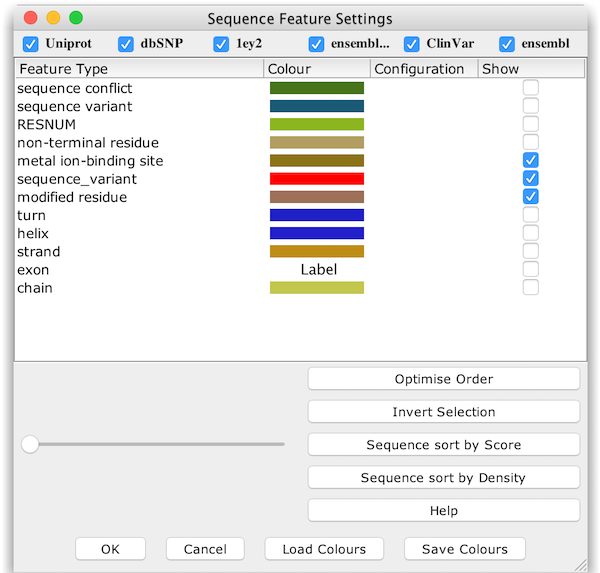Sort sequences by Density
The image size is (600, 573).
[x=443, y=478]
